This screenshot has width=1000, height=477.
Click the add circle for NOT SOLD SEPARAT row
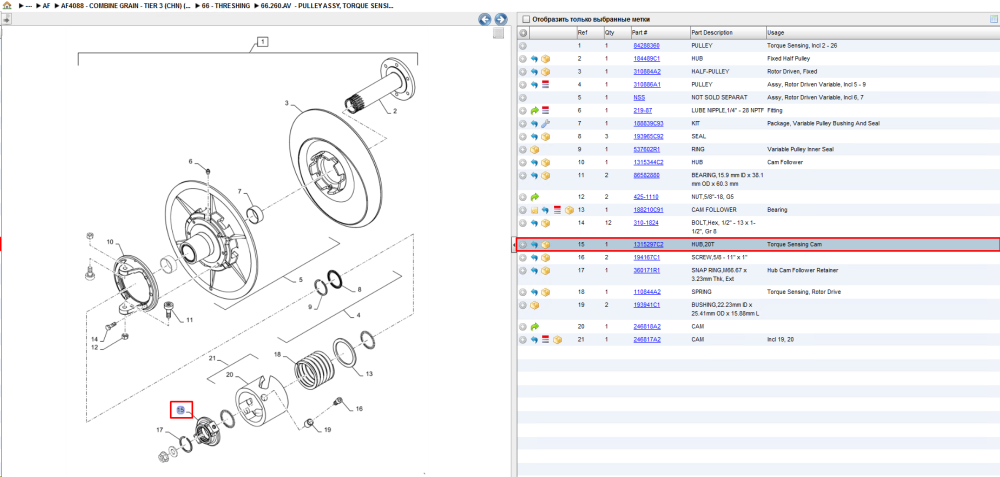coord(523,98)
